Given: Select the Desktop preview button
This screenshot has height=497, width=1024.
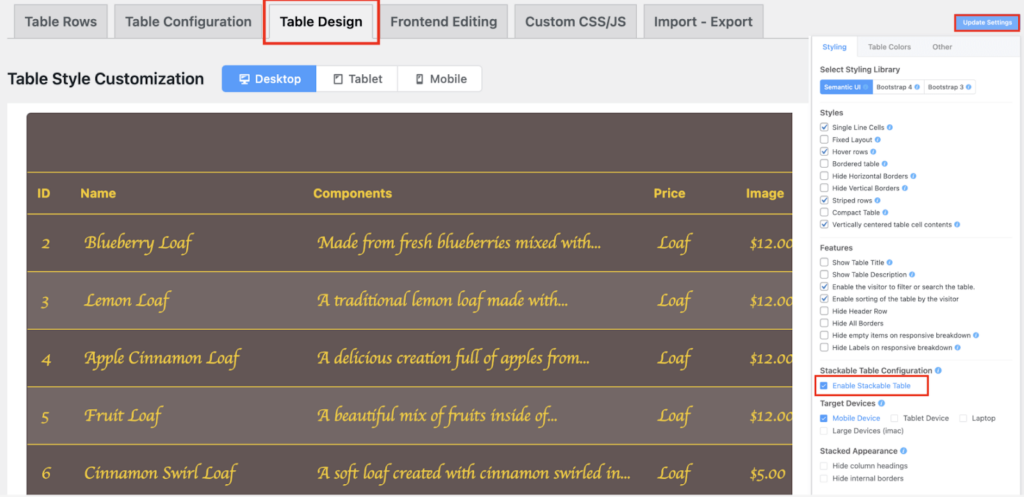Looking at the screenshot, I should click(269, 79).
